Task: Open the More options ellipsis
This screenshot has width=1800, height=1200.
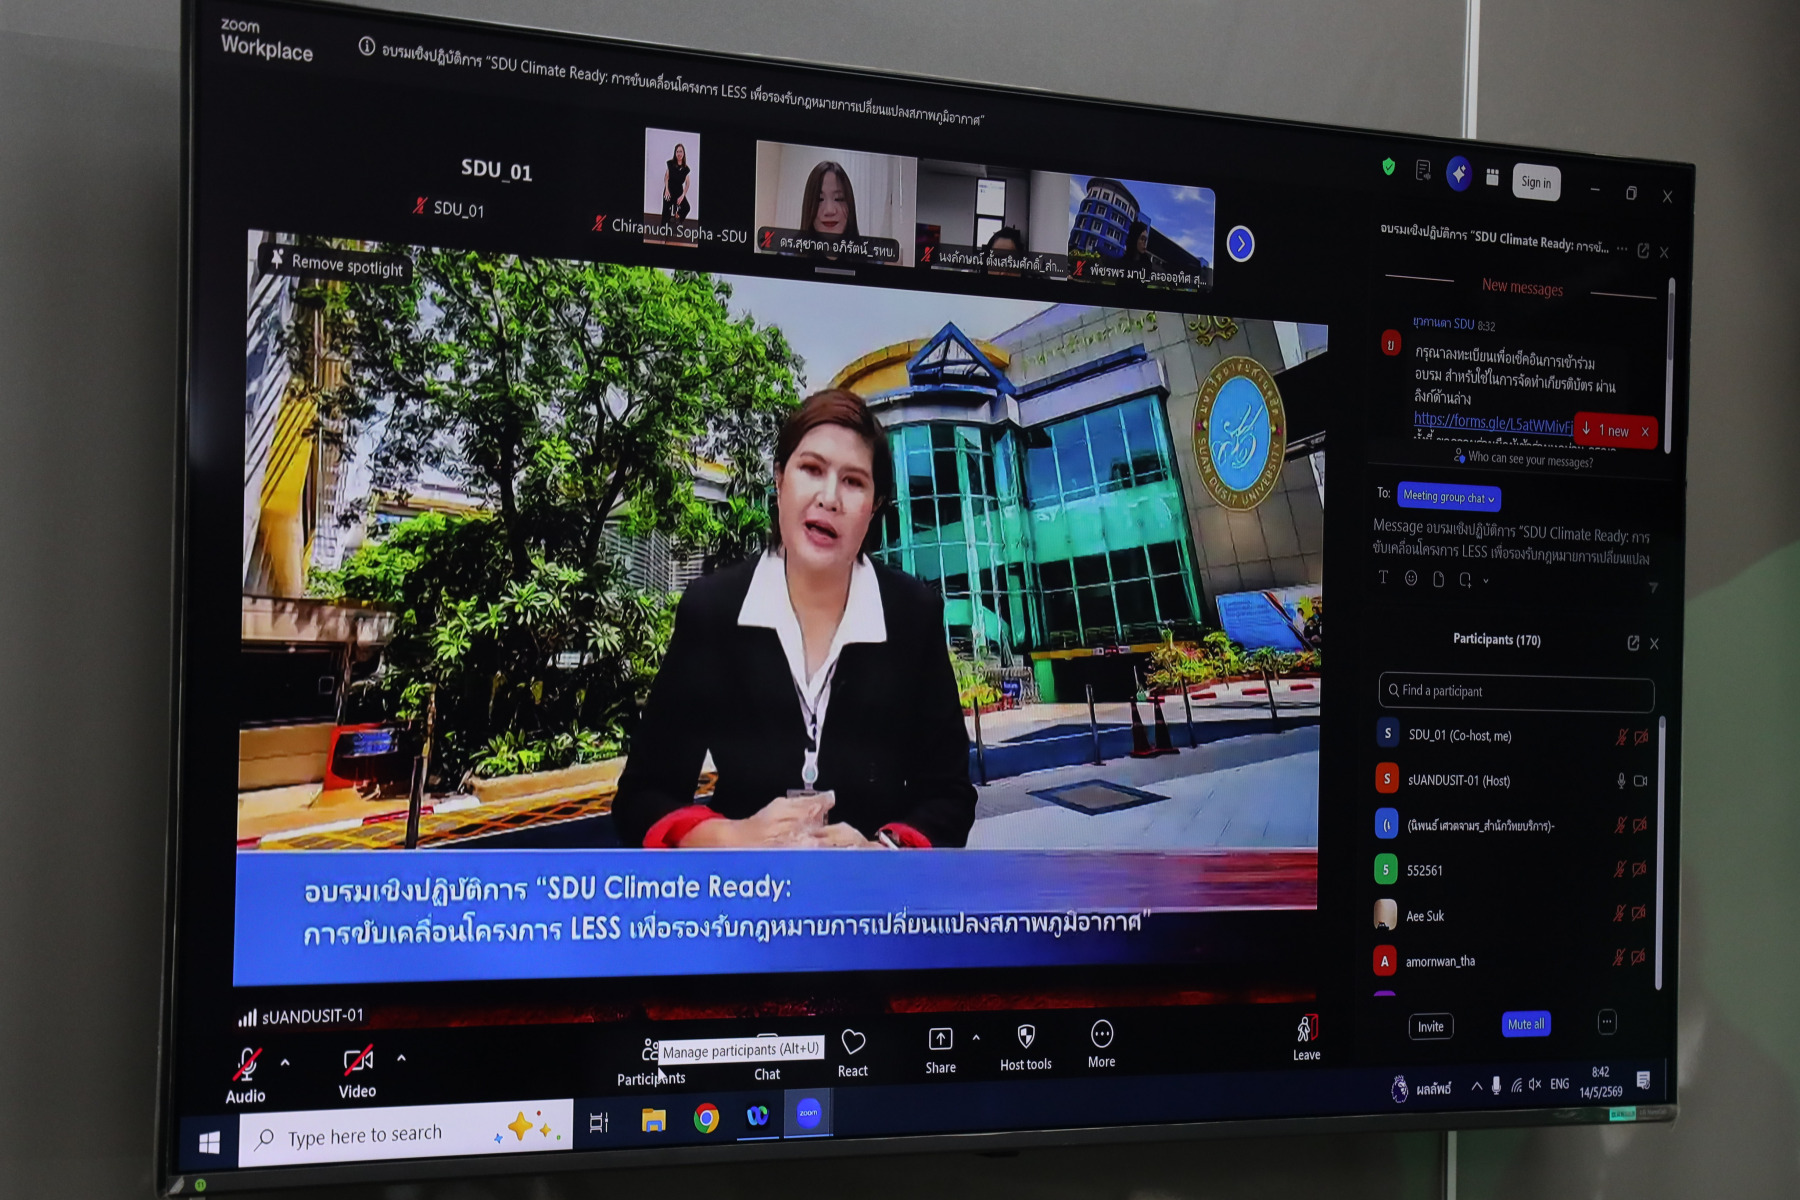Action: (x=1101, y=1034)
